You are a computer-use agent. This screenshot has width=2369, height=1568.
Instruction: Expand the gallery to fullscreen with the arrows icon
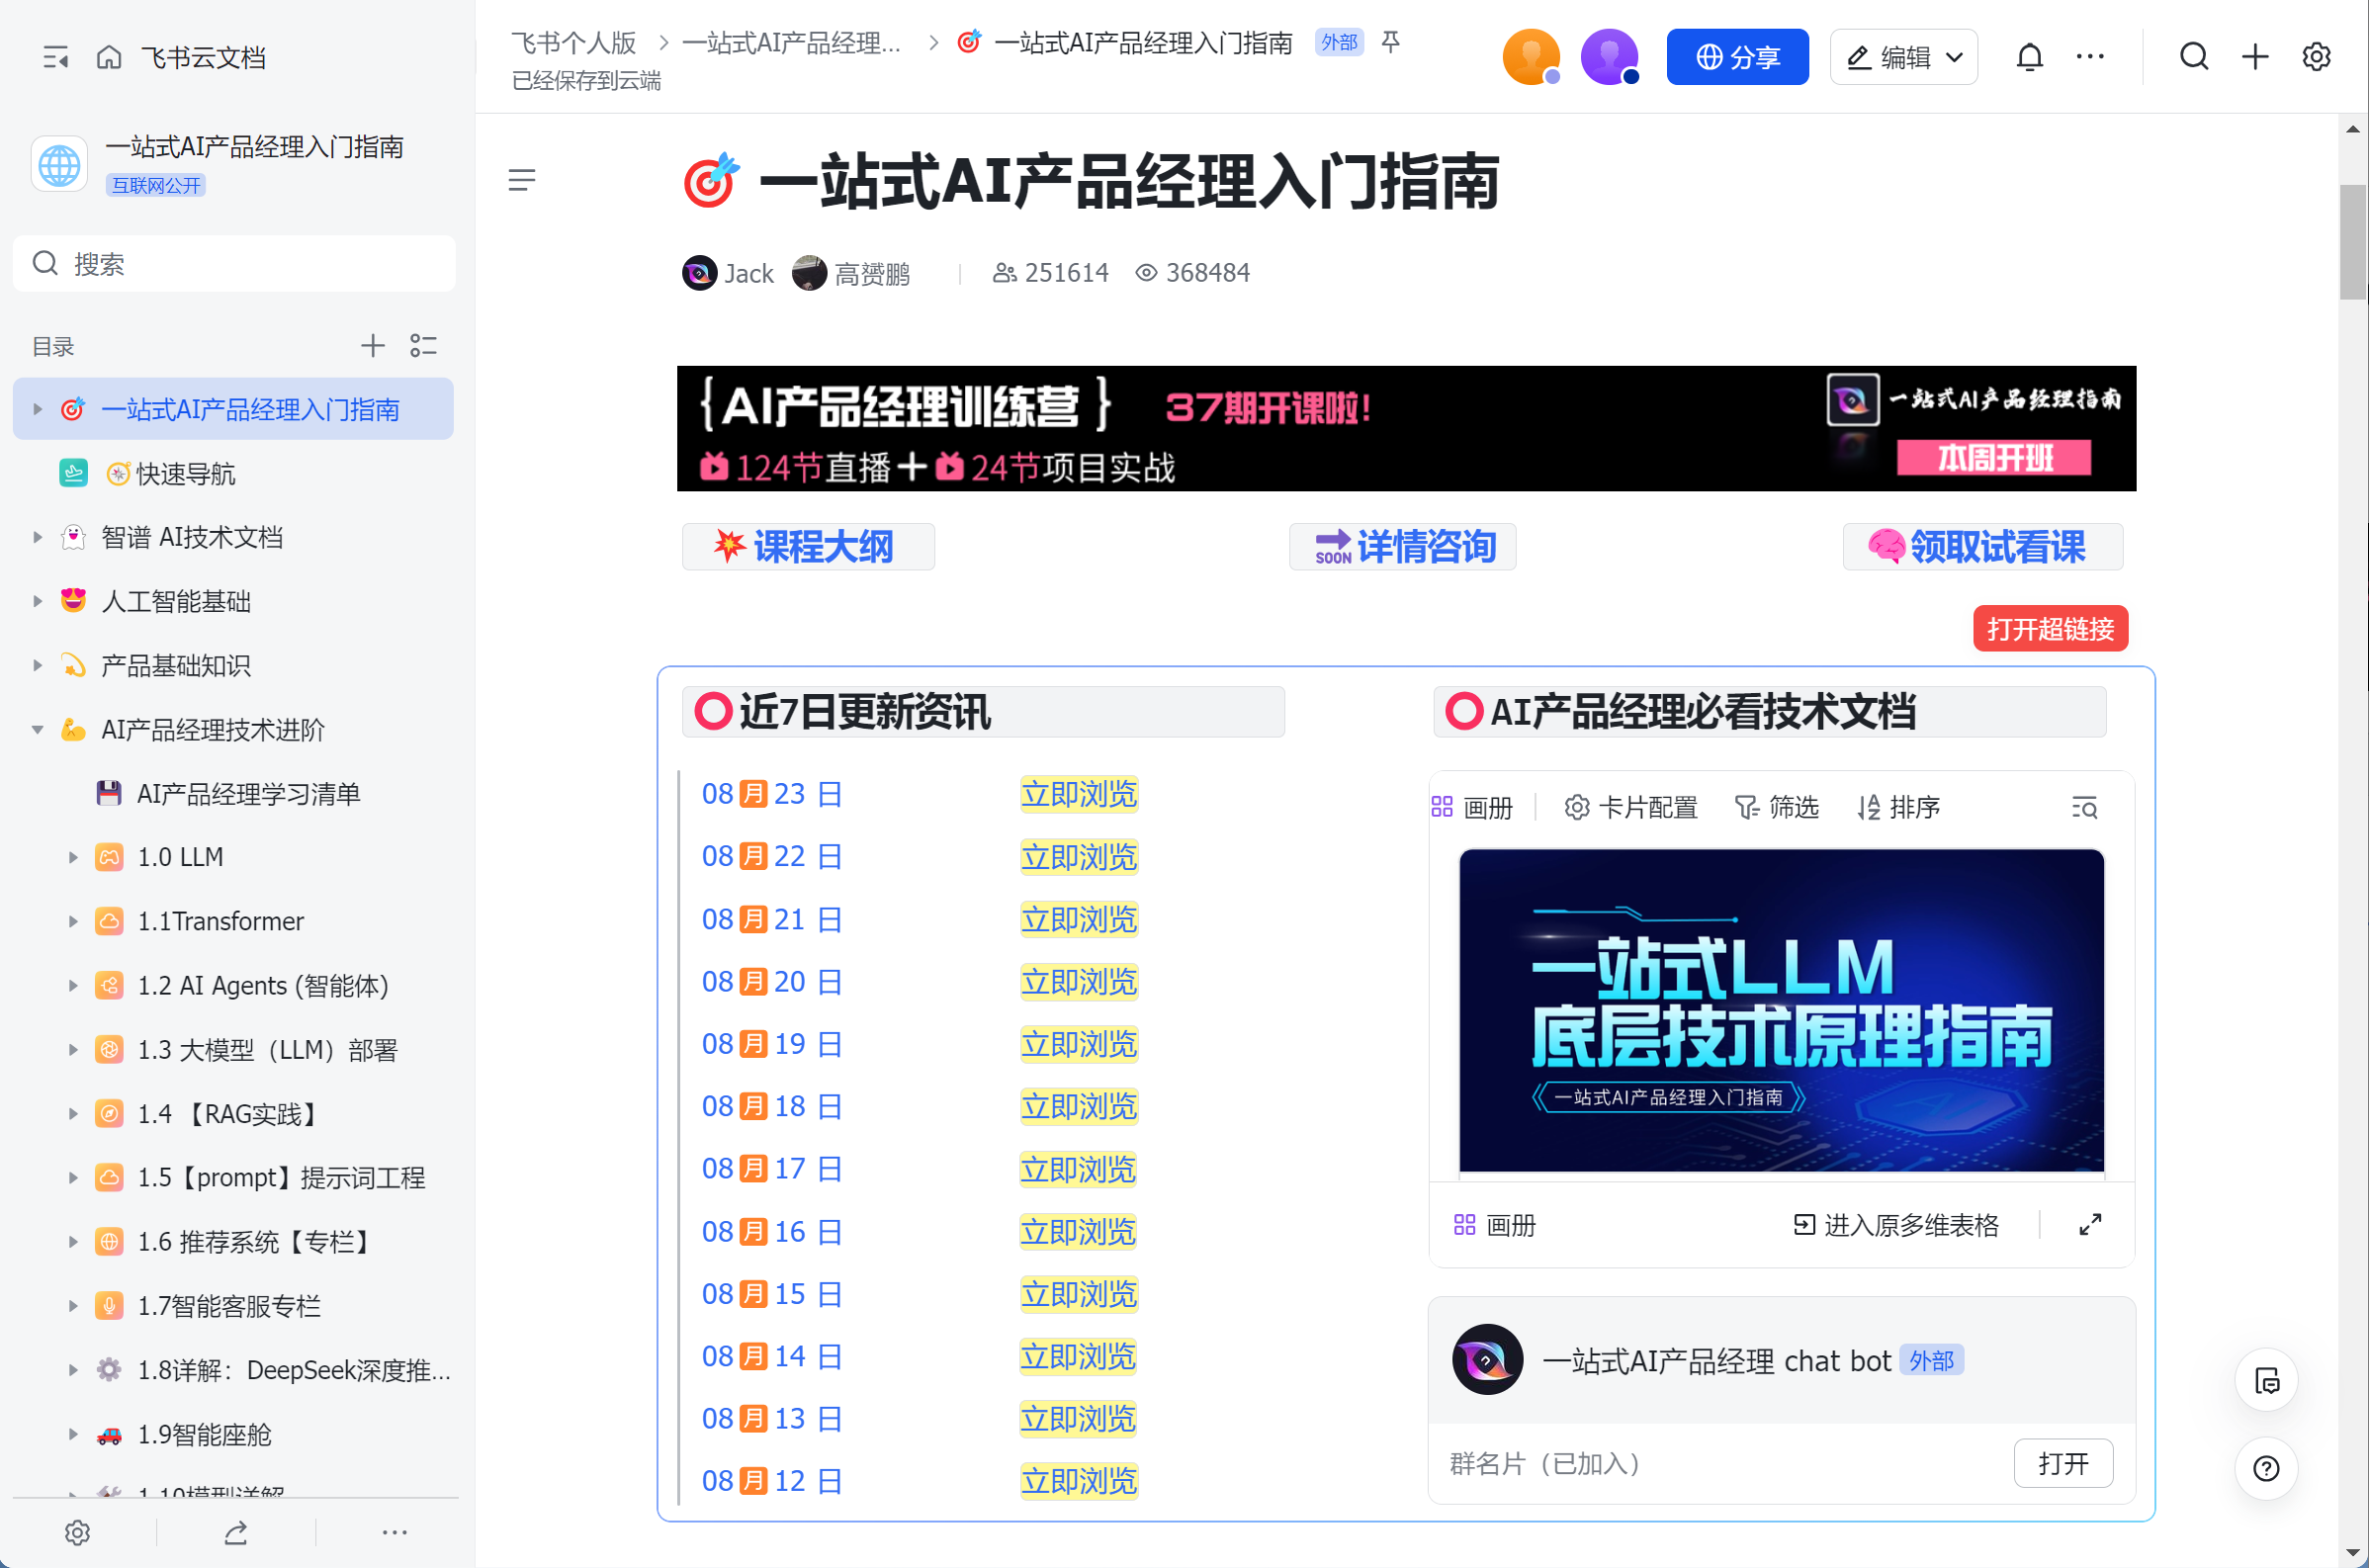pyautogui.click(x=2089, y=1224)
